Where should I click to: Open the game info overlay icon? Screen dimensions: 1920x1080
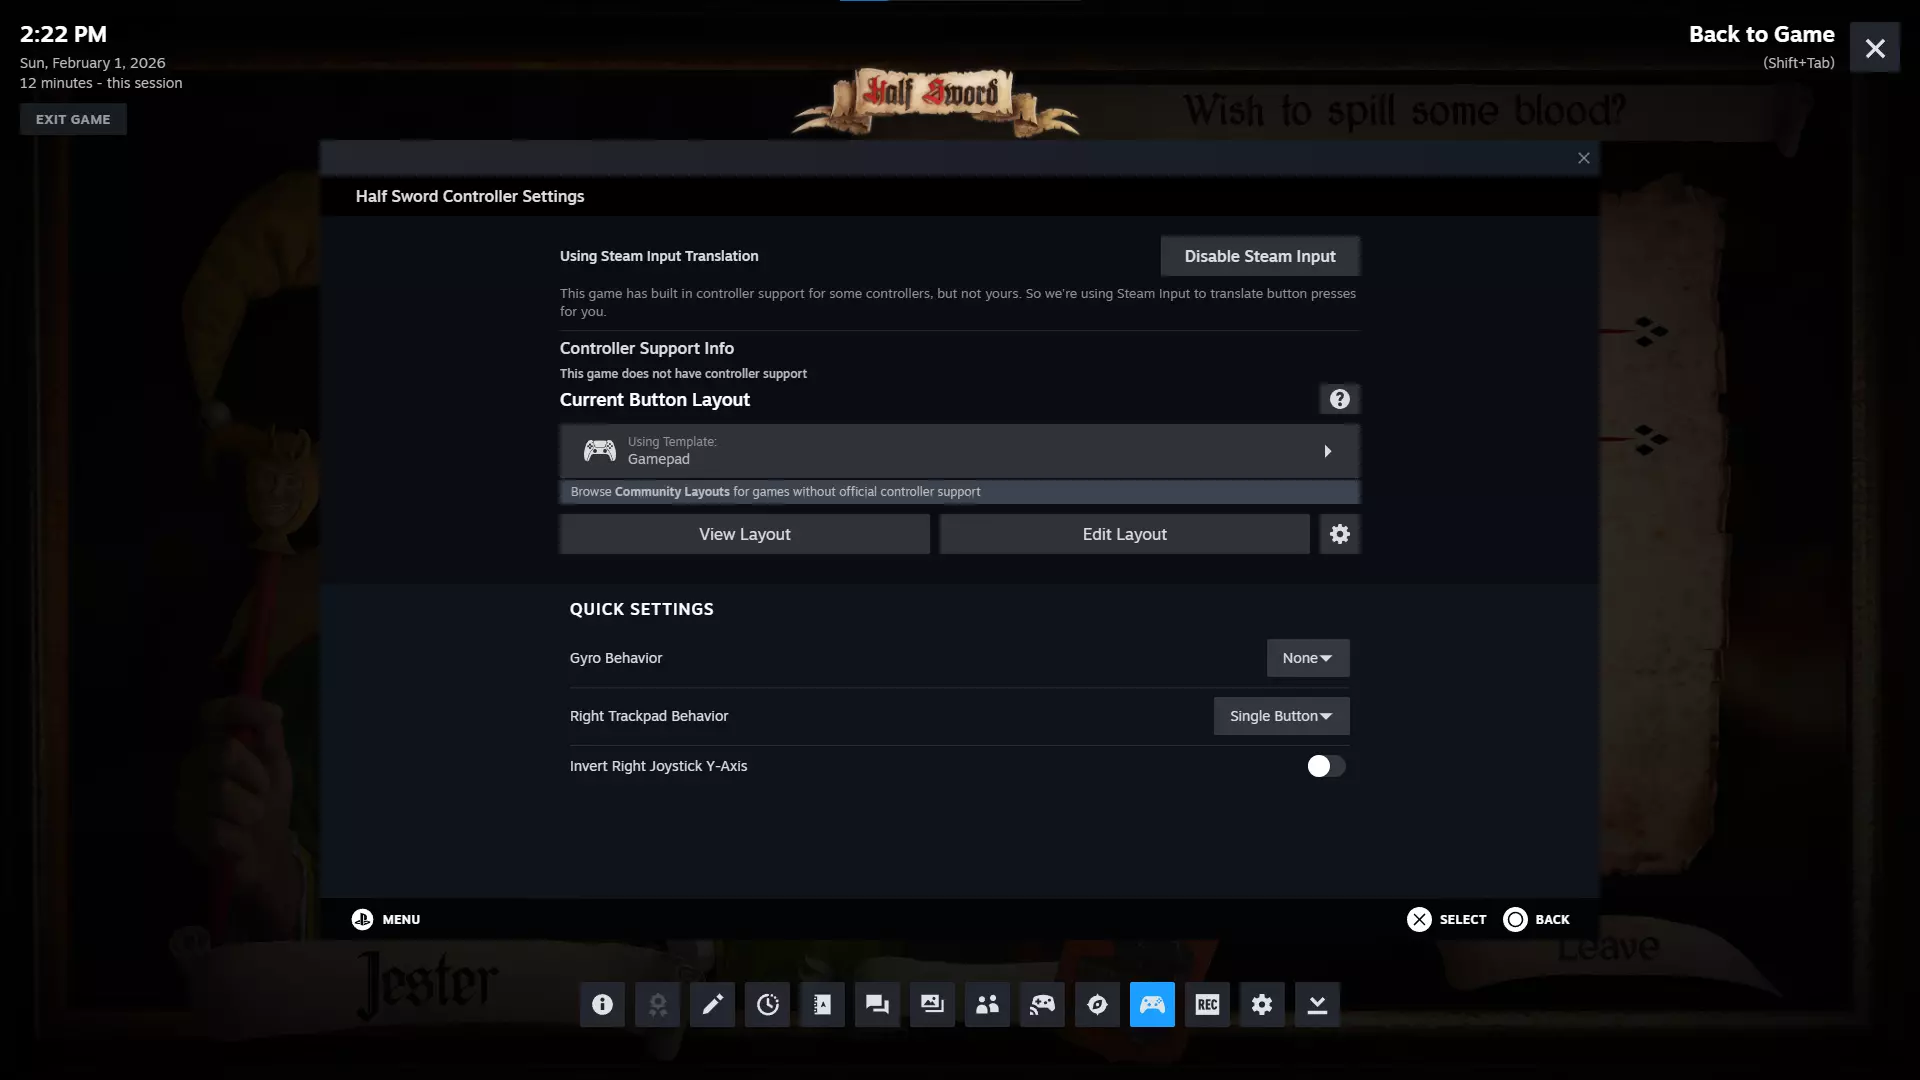(602, 1004)
